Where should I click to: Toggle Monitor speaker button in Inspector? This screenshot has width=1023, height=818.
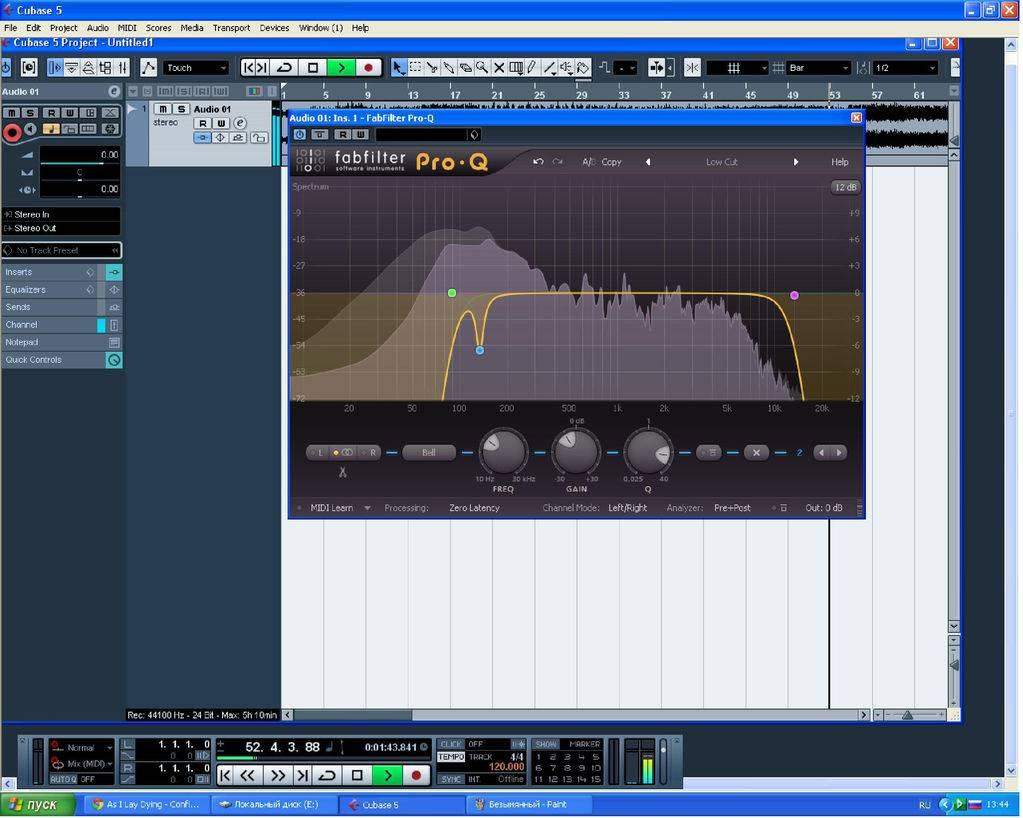point(29,129)
